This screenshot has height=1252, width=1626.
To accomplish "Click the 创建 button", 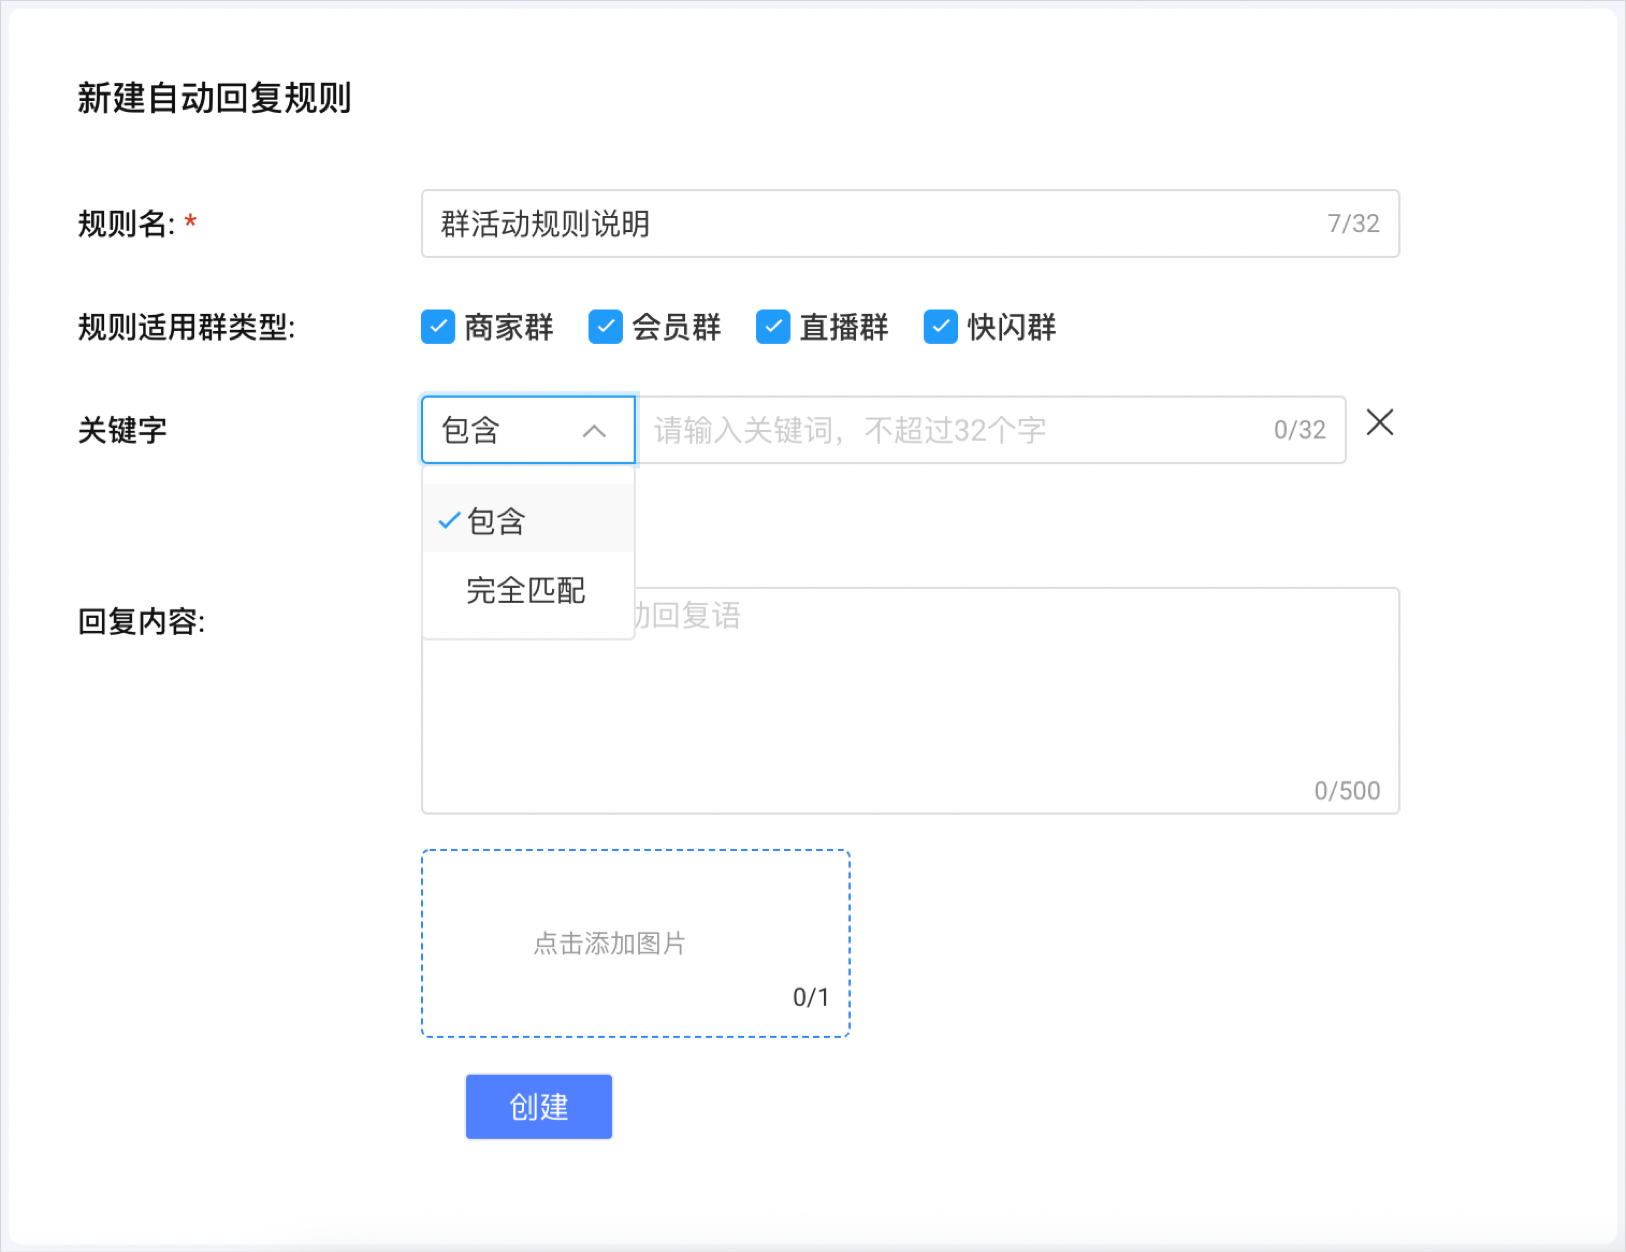I will 538,1106.
